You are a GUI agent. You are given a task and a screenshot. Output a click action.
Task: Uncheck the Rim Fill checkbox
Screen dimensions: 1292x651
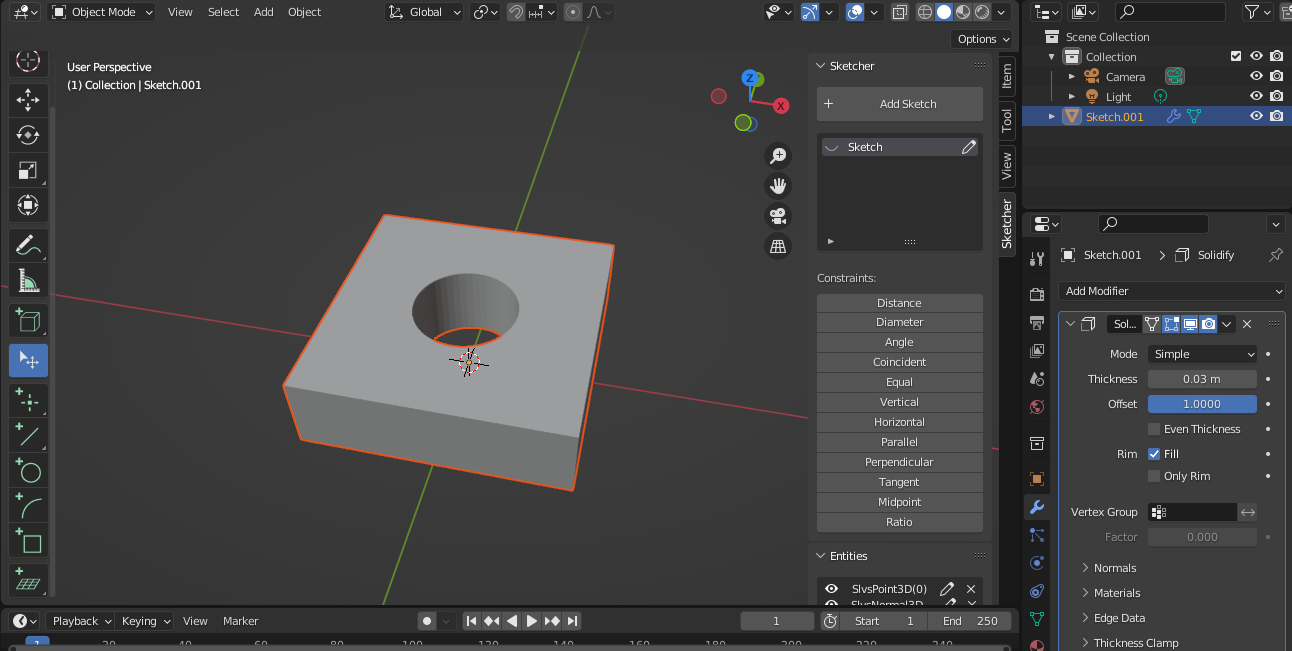click(1154, 454)
